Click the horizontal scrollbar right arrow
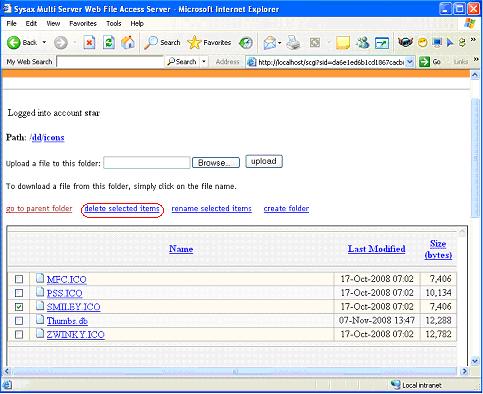This screenshot has width=483, height=394. (464, 371)
